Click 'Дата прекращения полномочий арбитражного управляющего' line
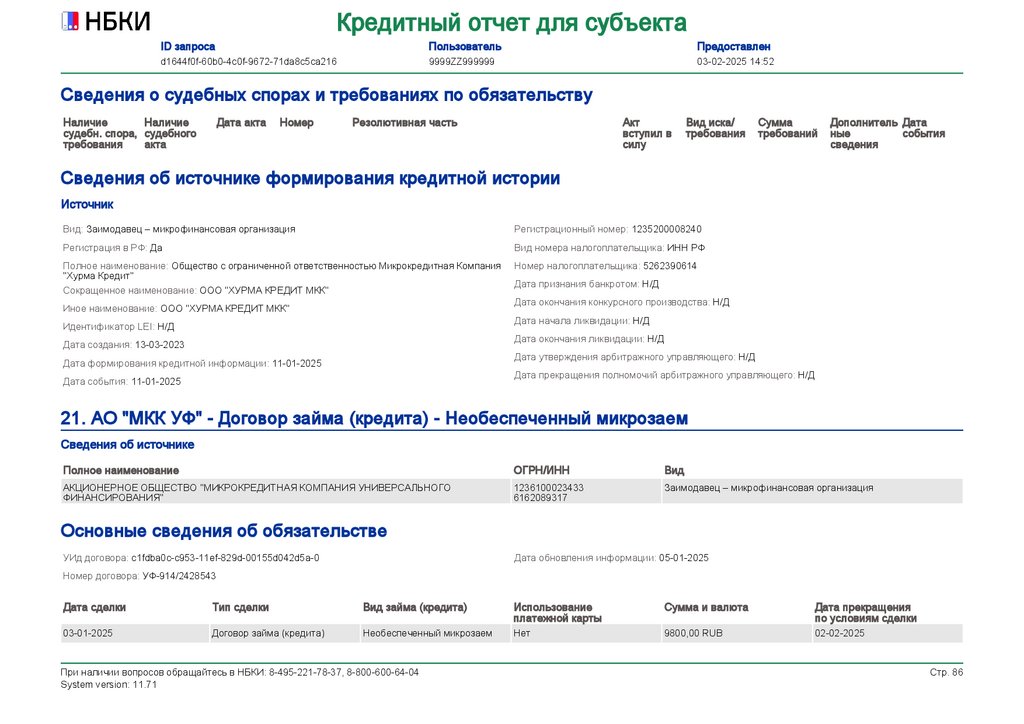1024x724 pixels. click(664, 375)
